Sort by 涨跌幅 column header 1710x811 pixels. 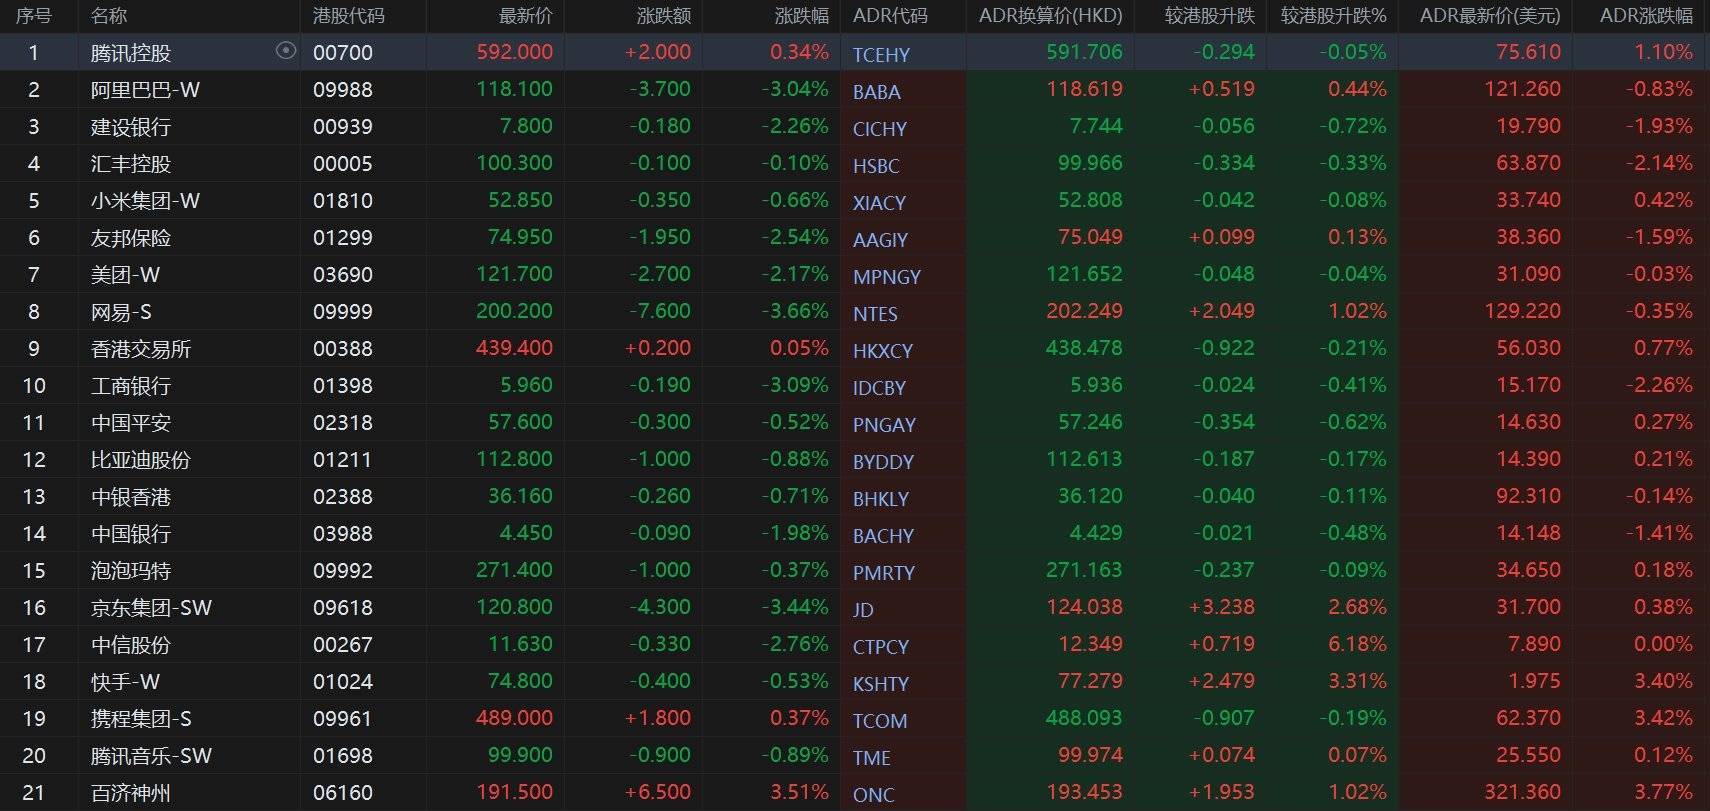click(801, 16)
